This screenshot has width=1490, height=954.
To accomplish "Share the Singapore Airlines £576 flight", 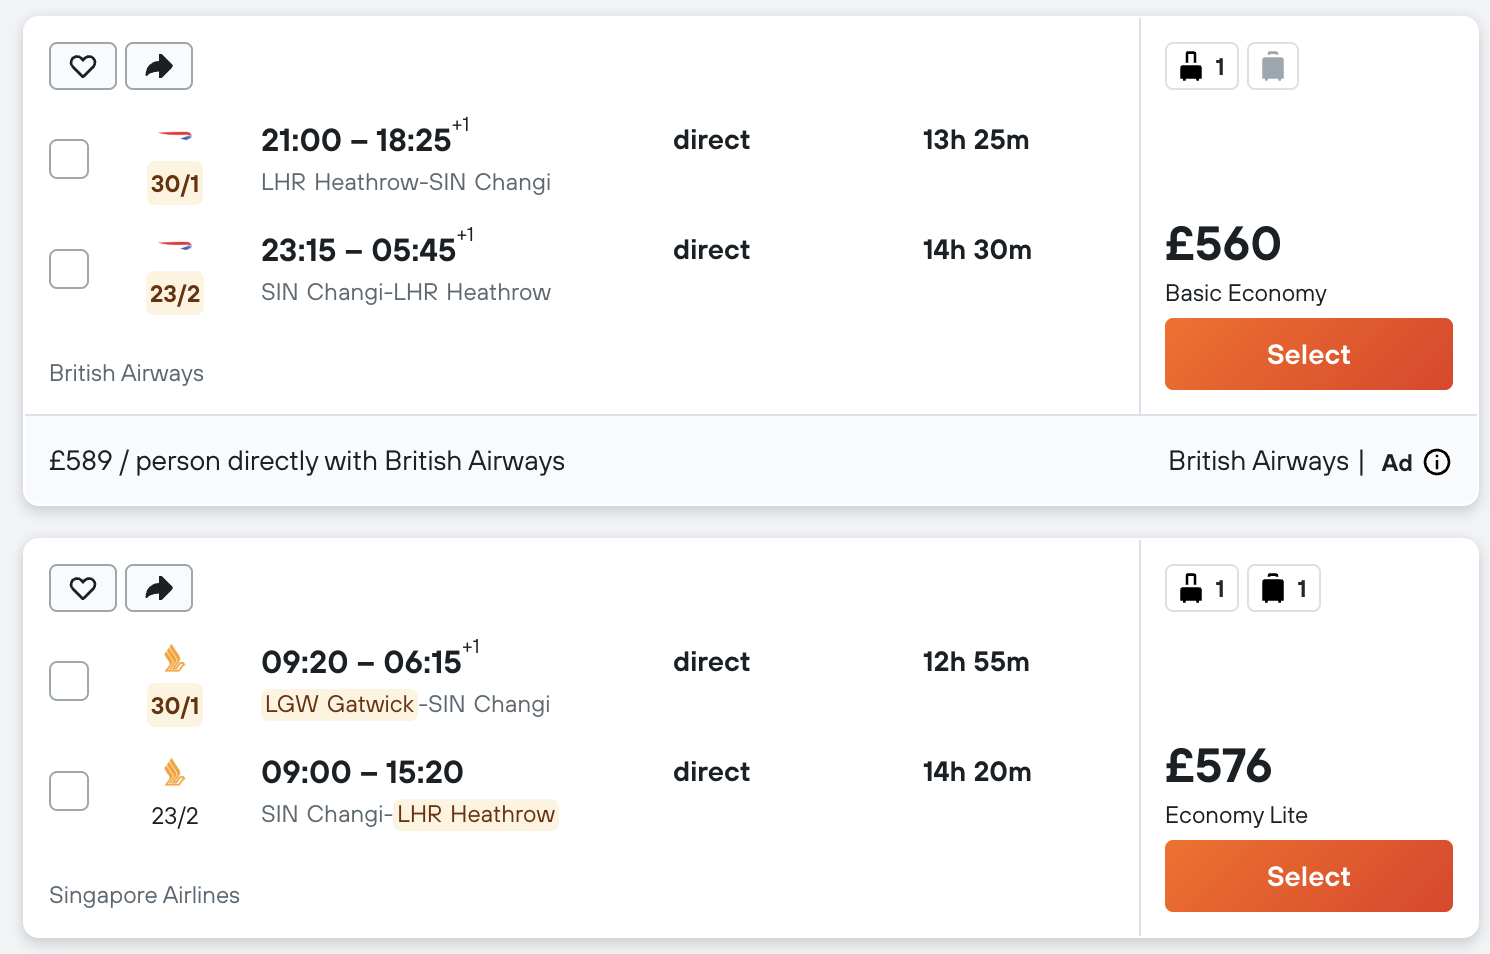I will [159, 588].
